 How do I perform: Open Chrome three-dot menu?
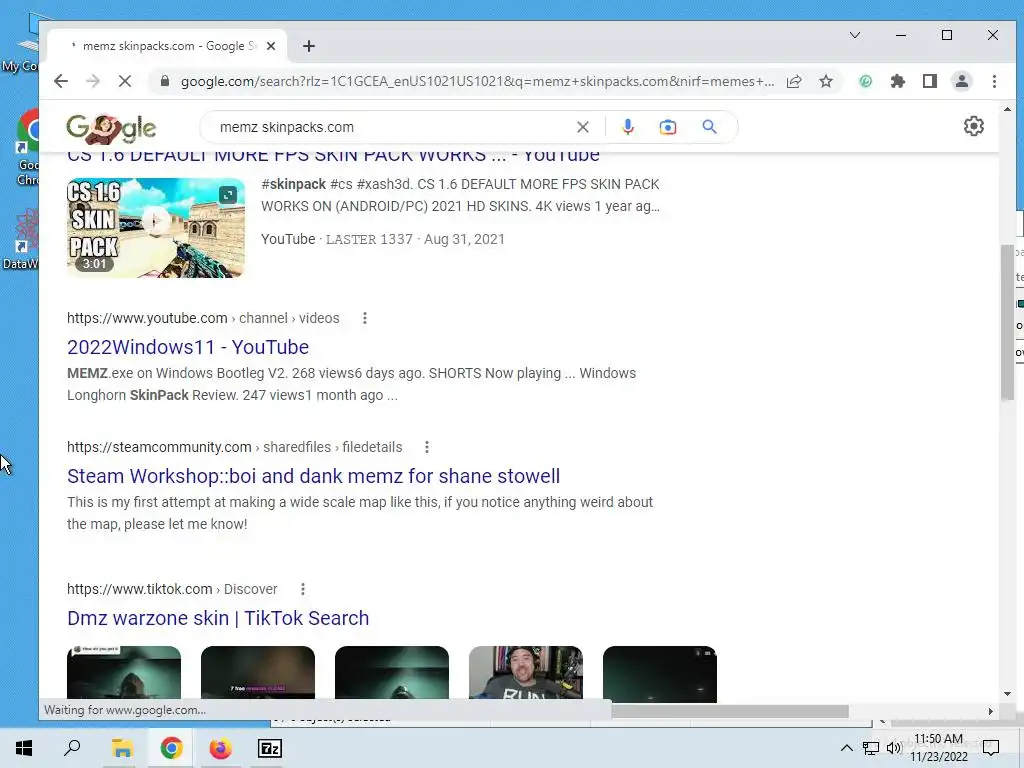tap(994, 81)
